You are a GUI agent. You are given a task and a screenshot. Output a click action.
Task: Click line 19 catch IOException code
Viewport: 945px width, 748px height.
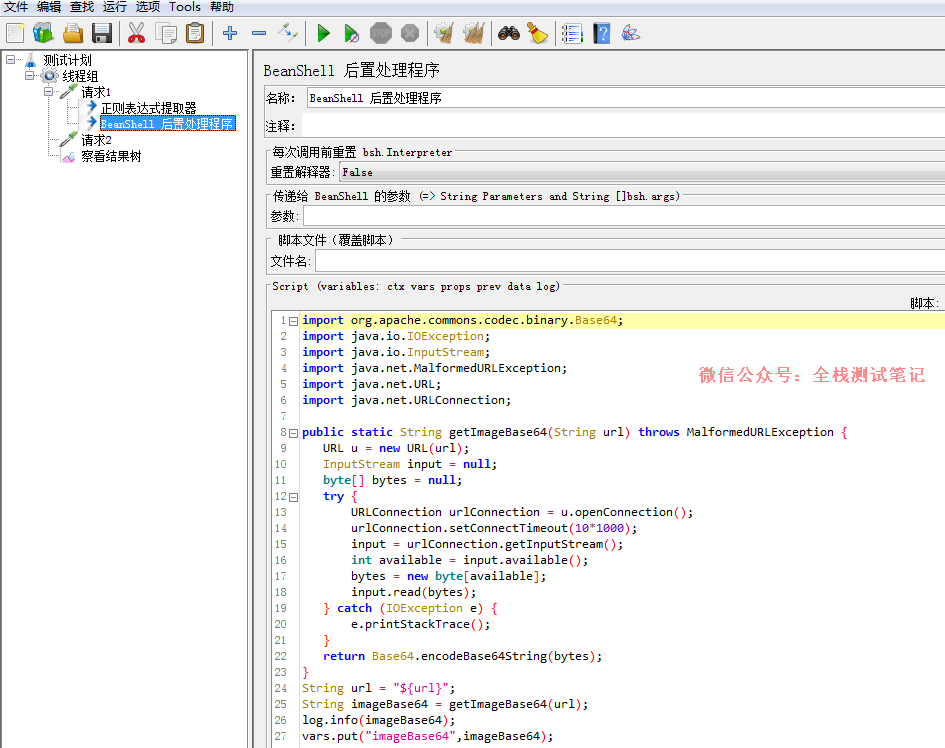click(x=410, y=609)
